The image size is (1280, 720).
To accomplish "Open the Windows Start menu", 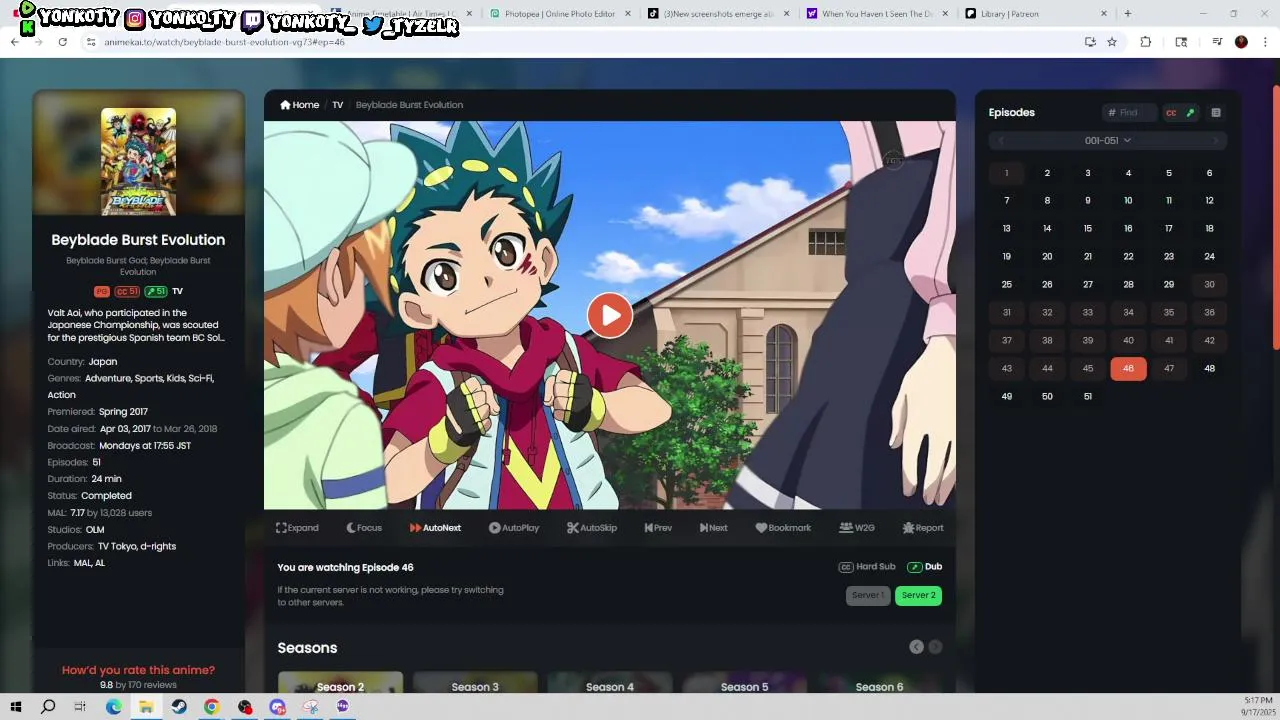I will [16, 707].
